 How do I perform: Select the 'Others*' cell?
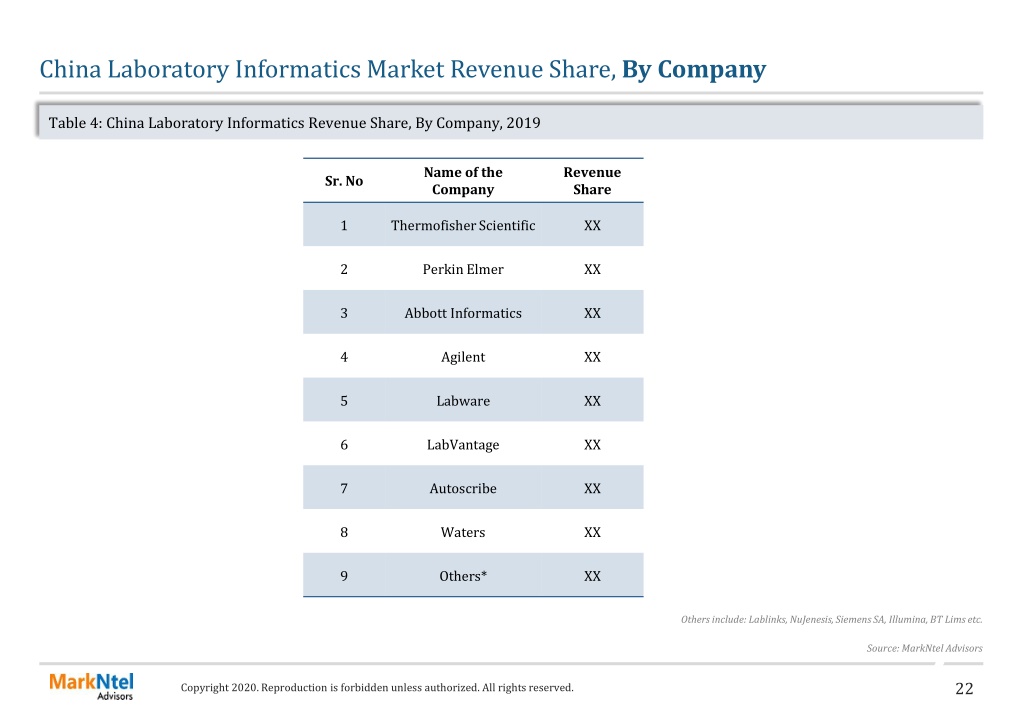[463, 576]
